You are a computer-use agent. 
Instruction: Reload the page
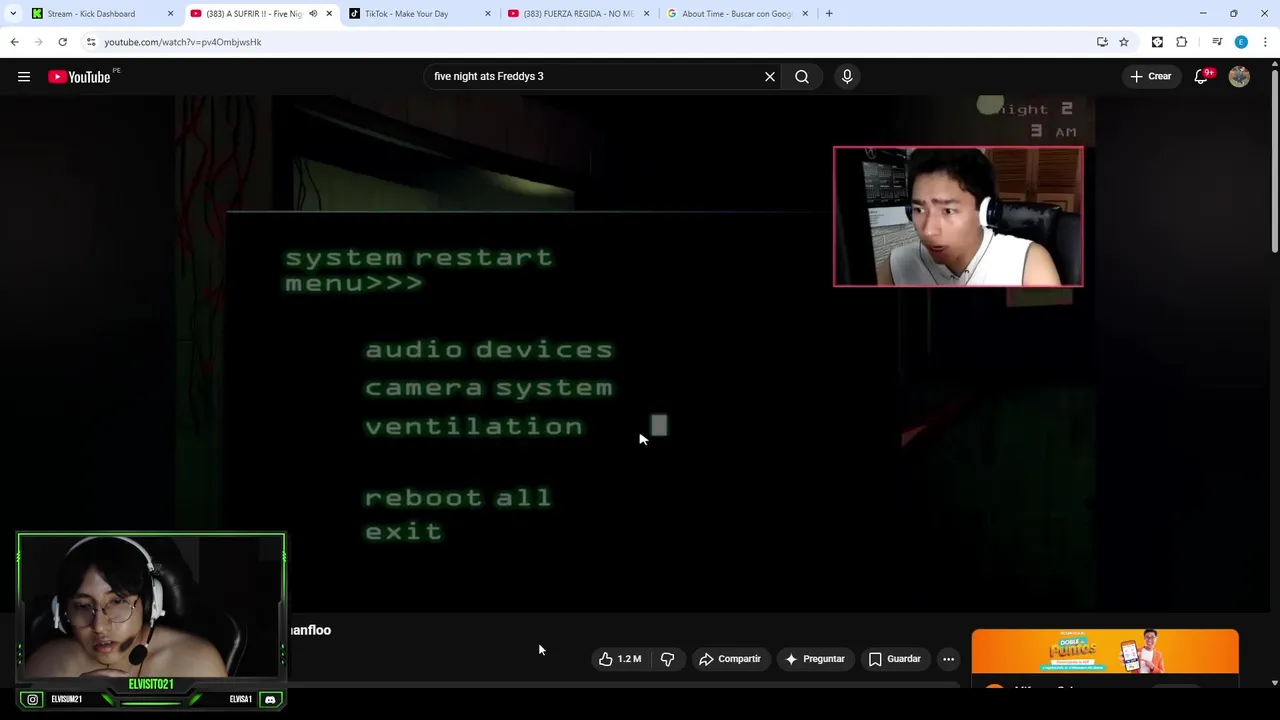coord(62,42)
